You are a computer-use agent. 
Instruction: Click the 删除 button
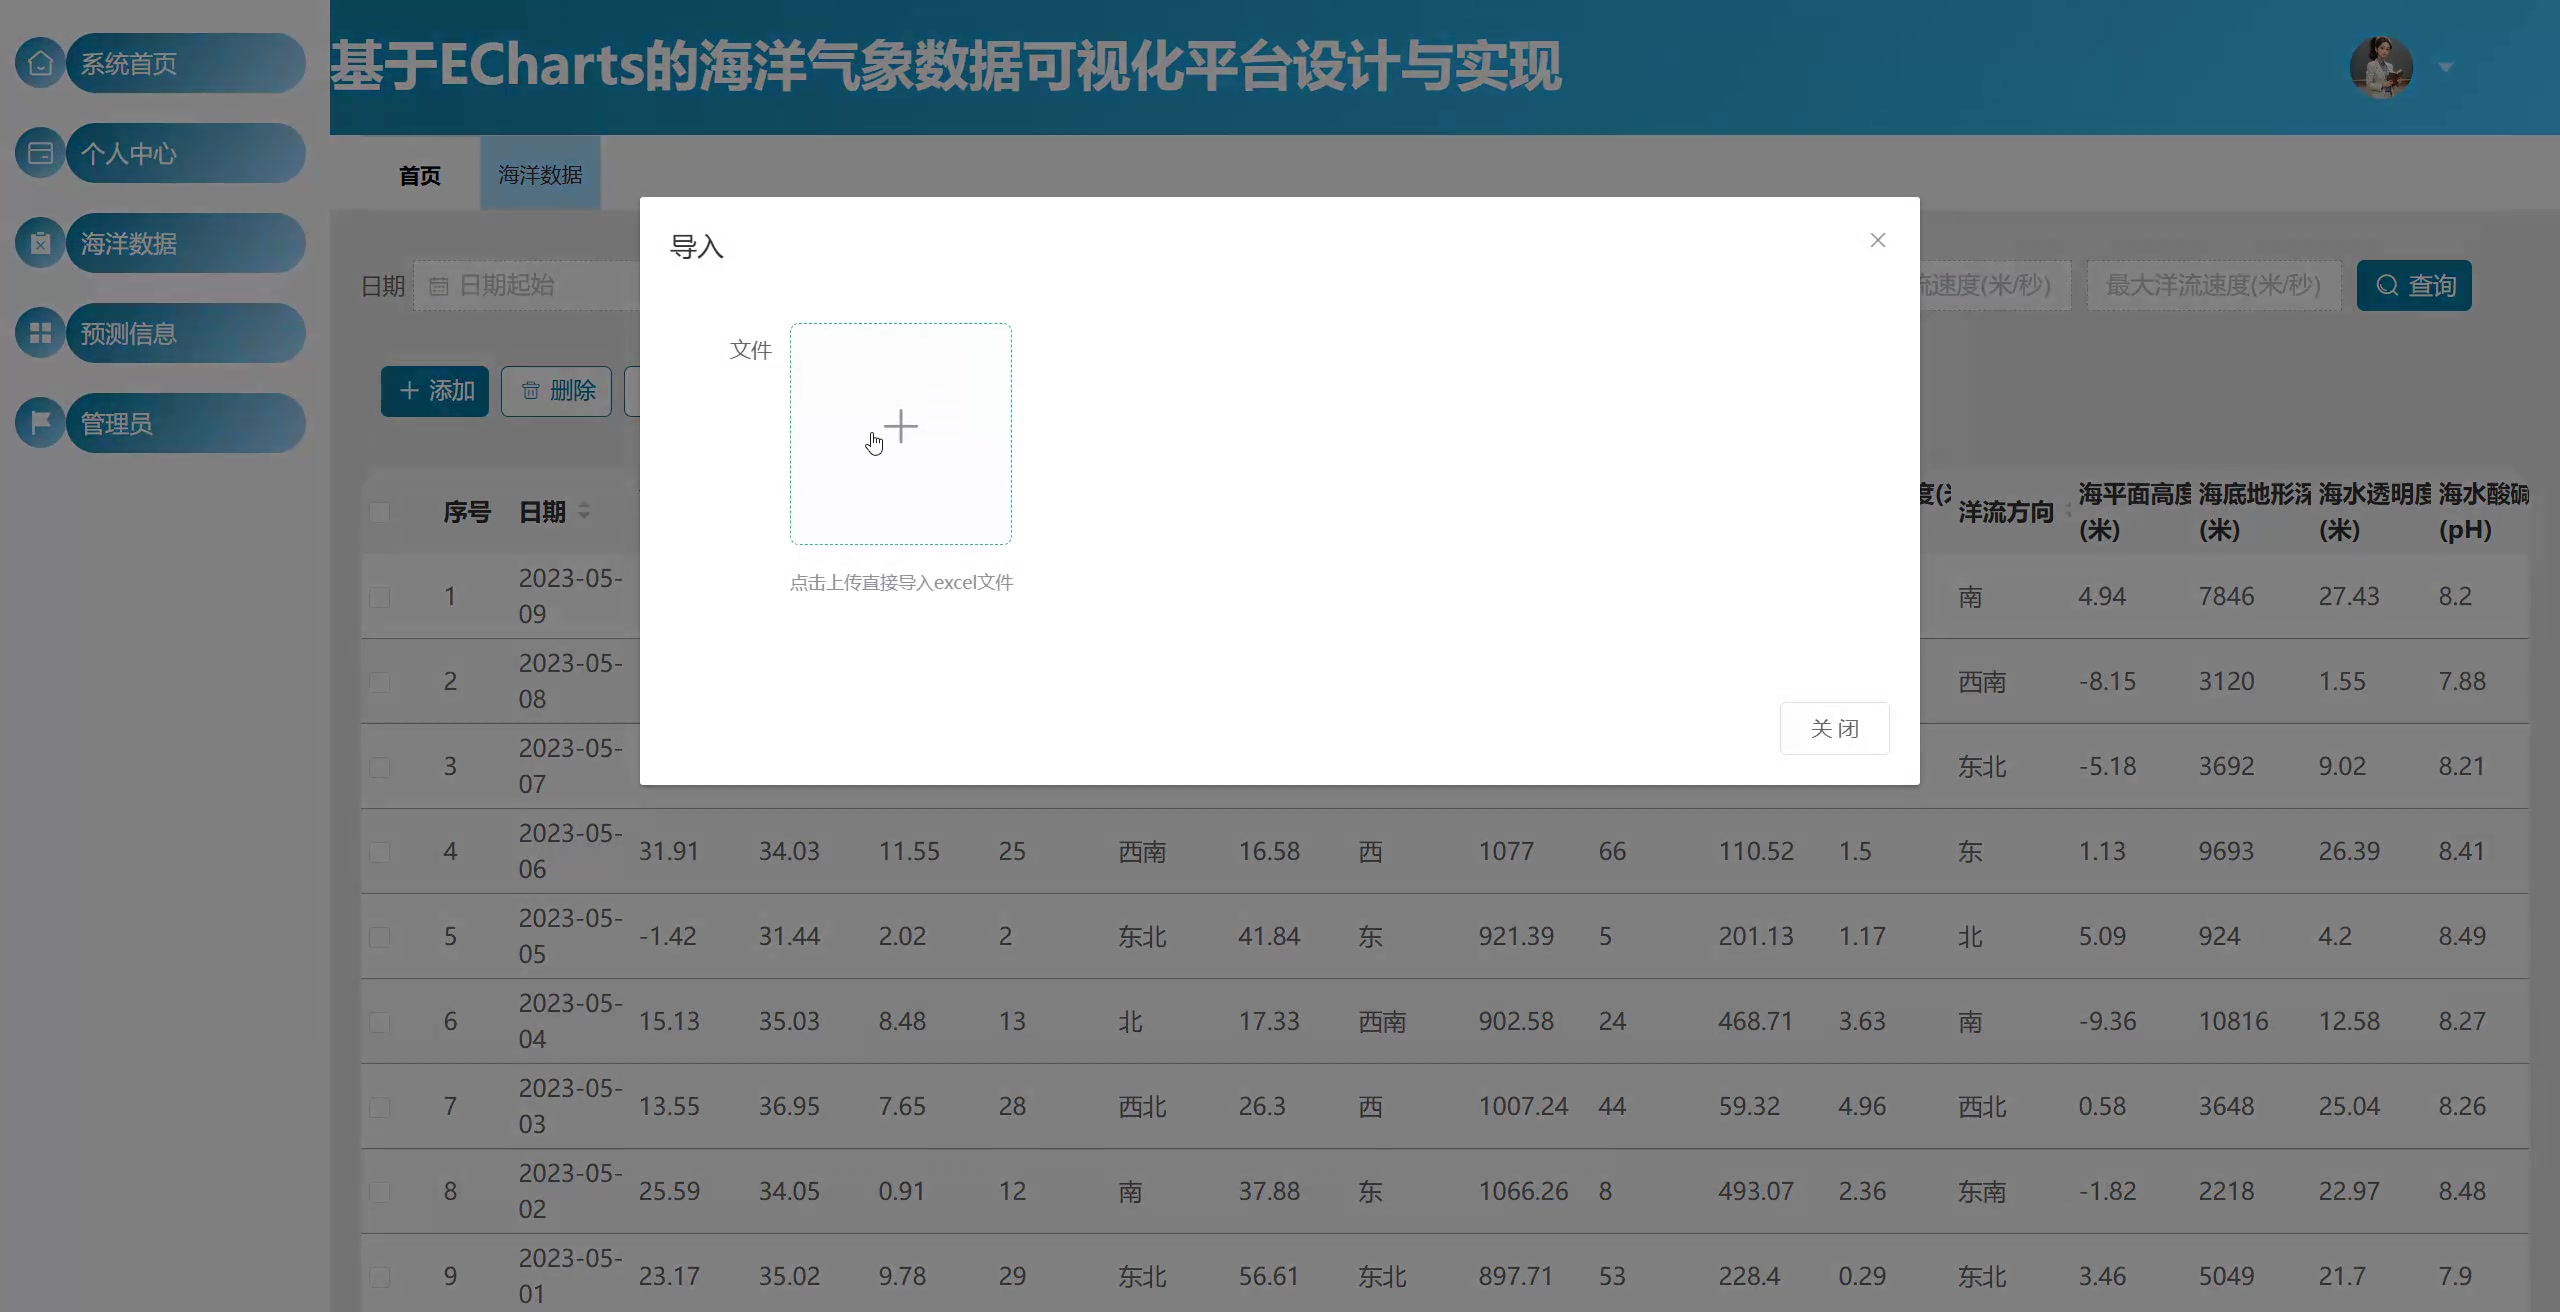[556, 390]
